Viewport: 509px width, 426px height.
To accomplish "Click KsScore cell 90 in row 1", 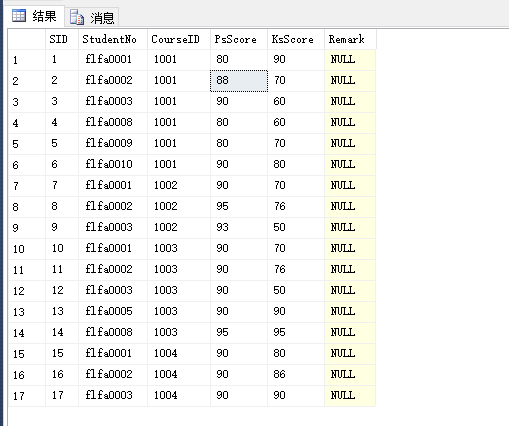I will point(296,60).
